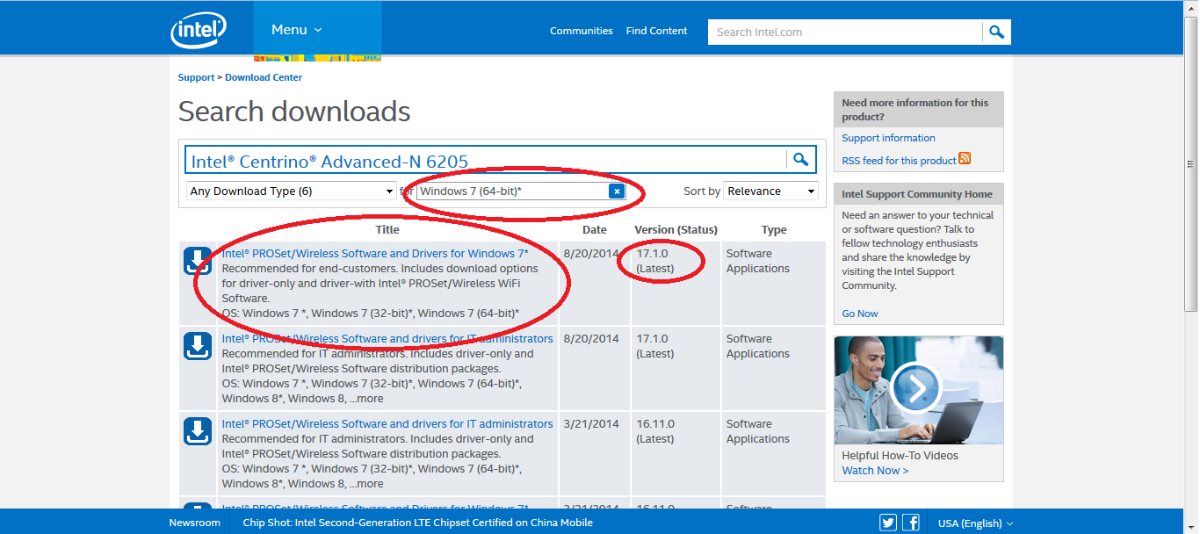The image size is (1200, 534).
Task: Open Intel's Facebook page icon
Action: 911,522
